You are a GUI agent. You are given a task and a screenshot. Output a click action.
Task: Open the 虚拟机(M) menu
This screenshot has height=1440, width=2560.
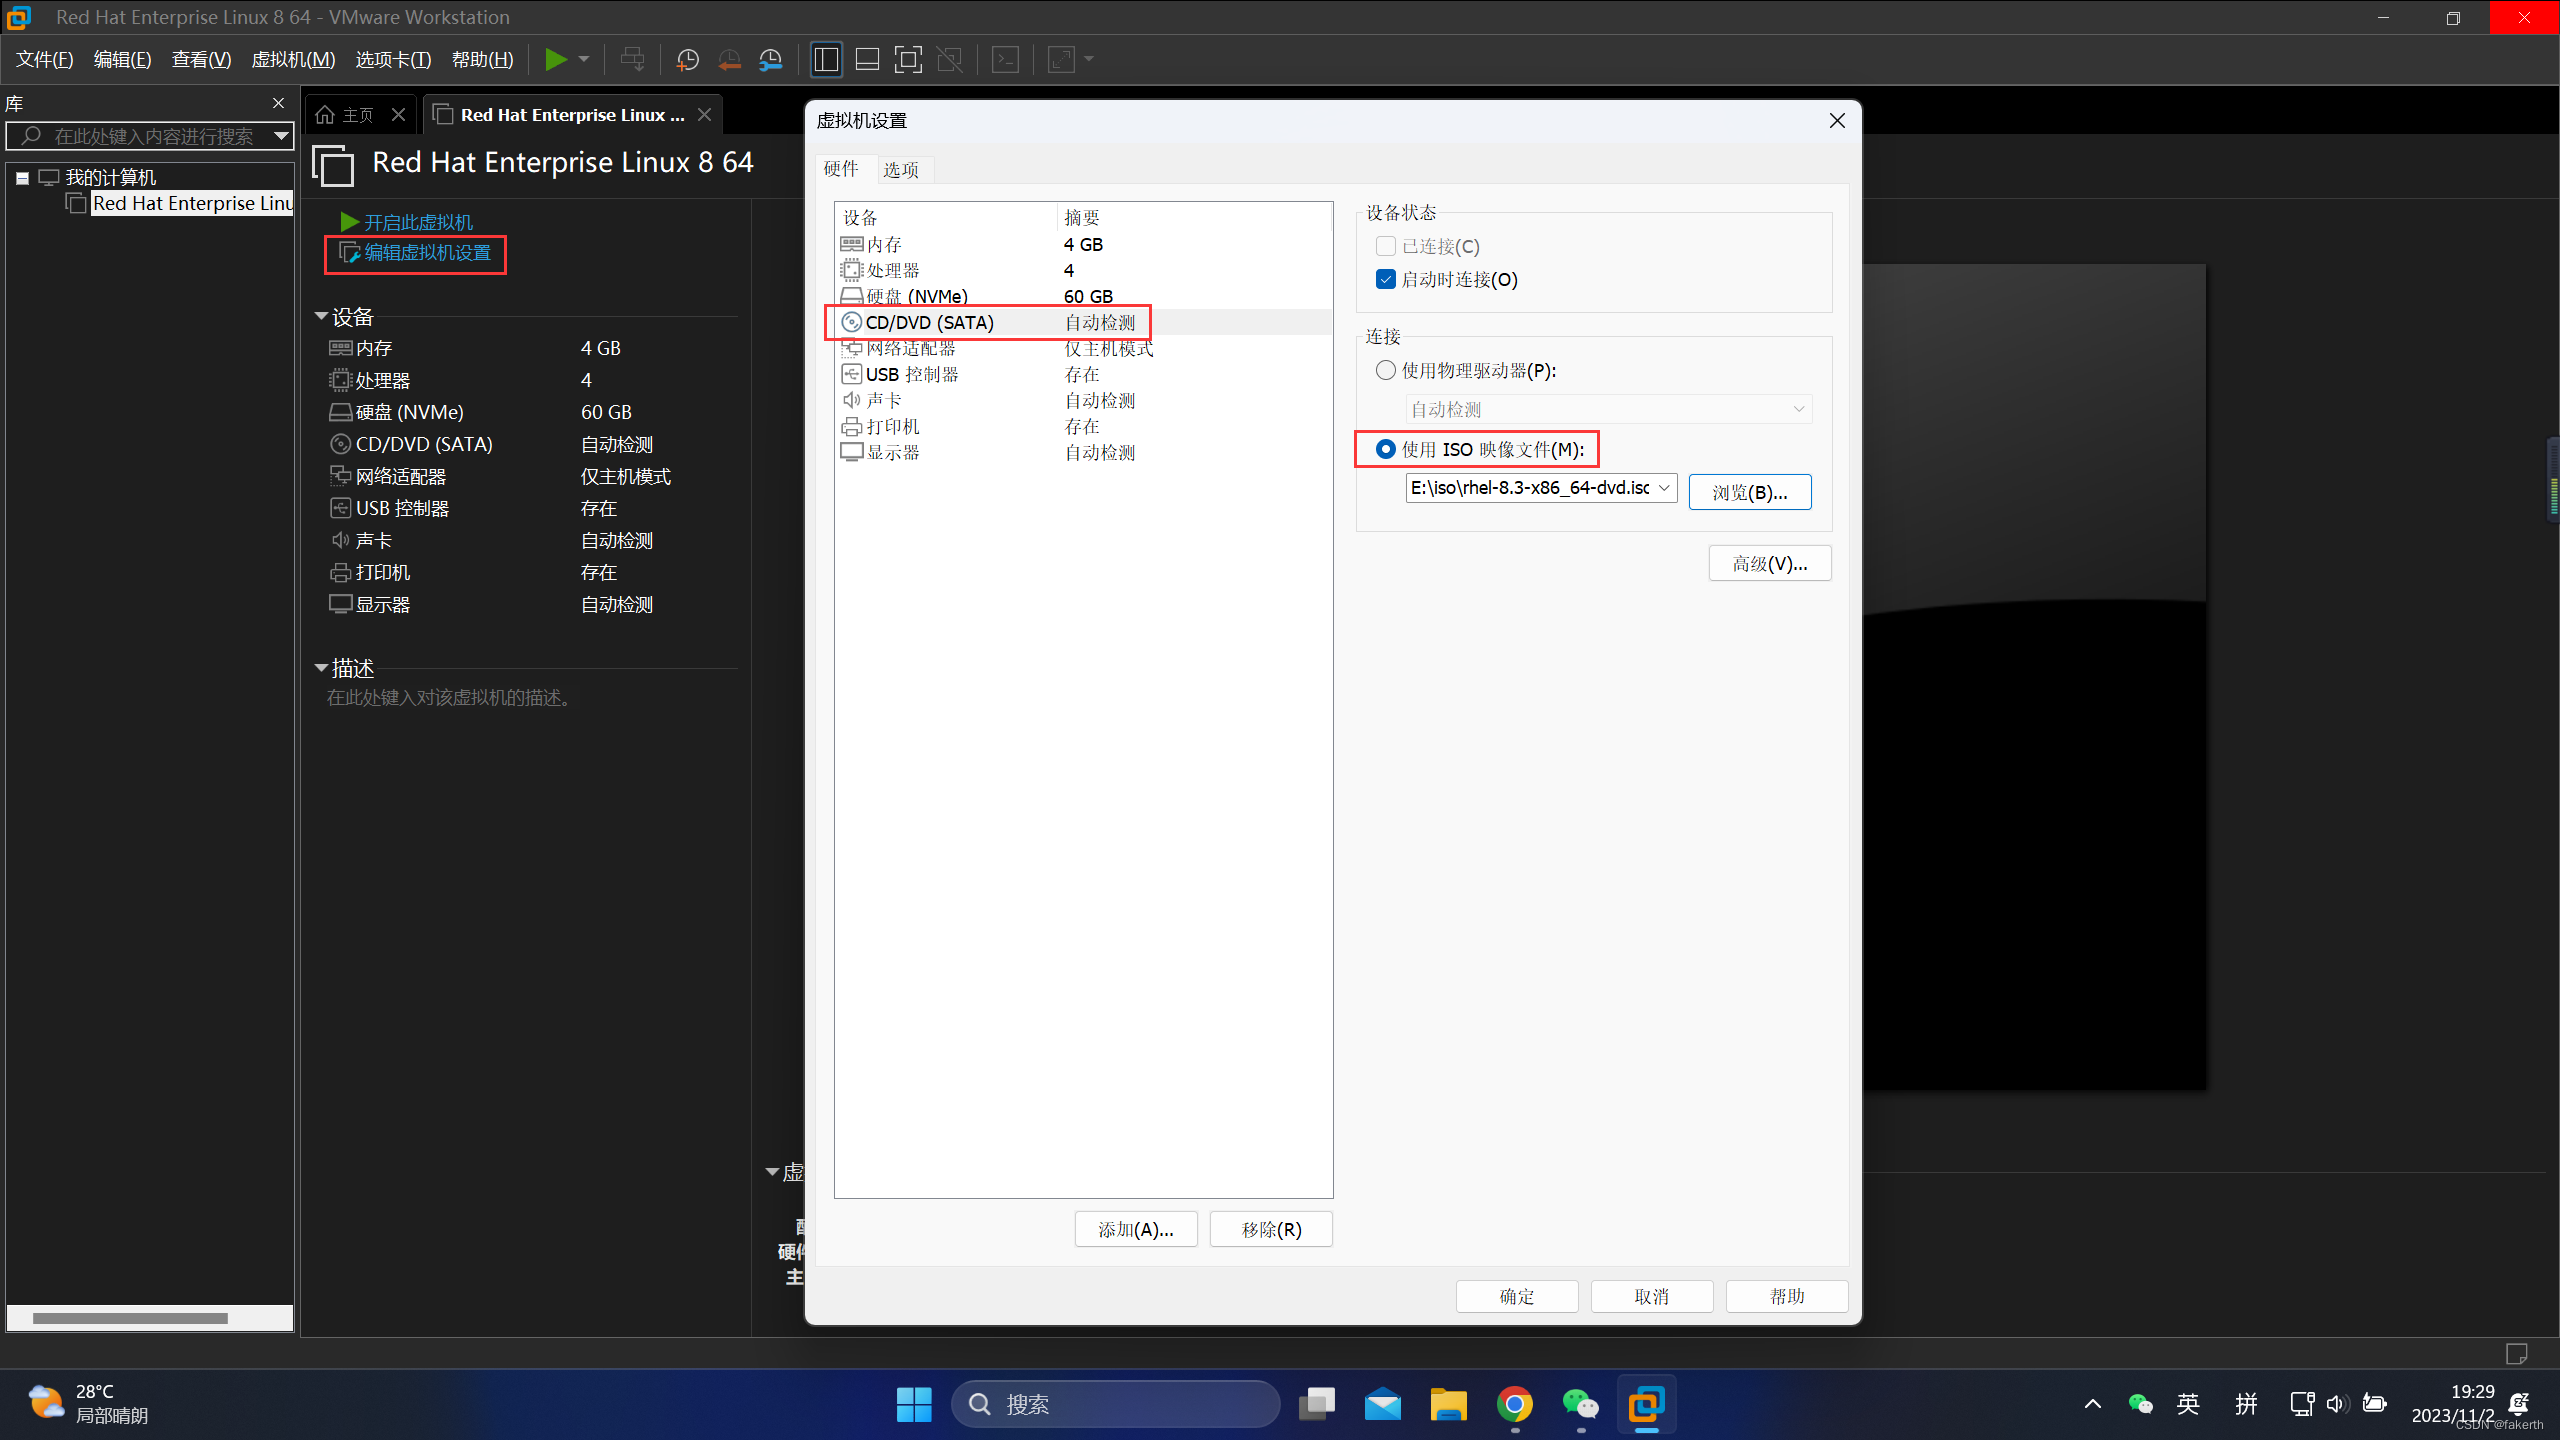coord(292,60)
